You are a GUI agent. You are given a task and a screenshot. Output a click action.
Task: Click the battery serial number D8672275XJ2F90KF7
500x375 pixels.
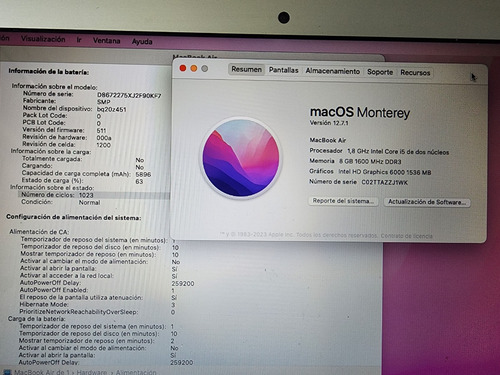pyautogui.click(x=129, y=96)
